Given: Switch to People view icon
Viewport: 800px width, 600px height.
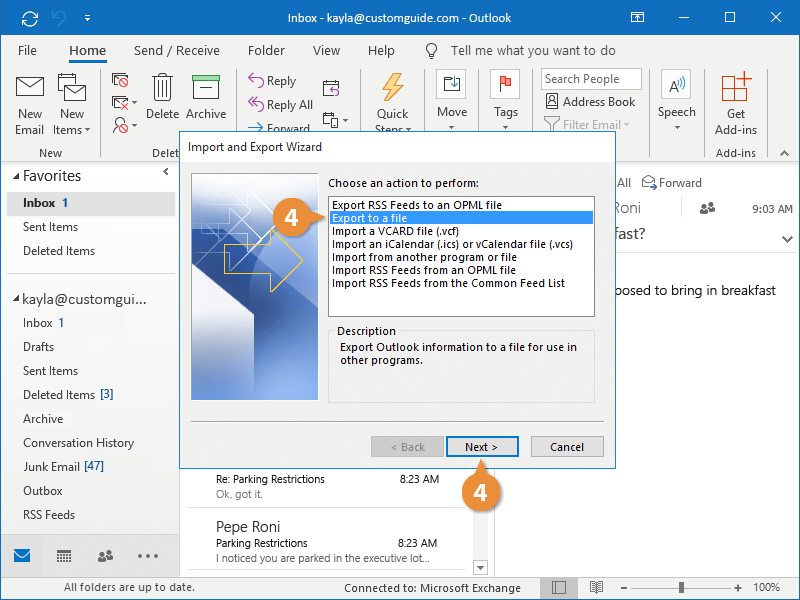Looking at the screenshot, I should (105, 556).
